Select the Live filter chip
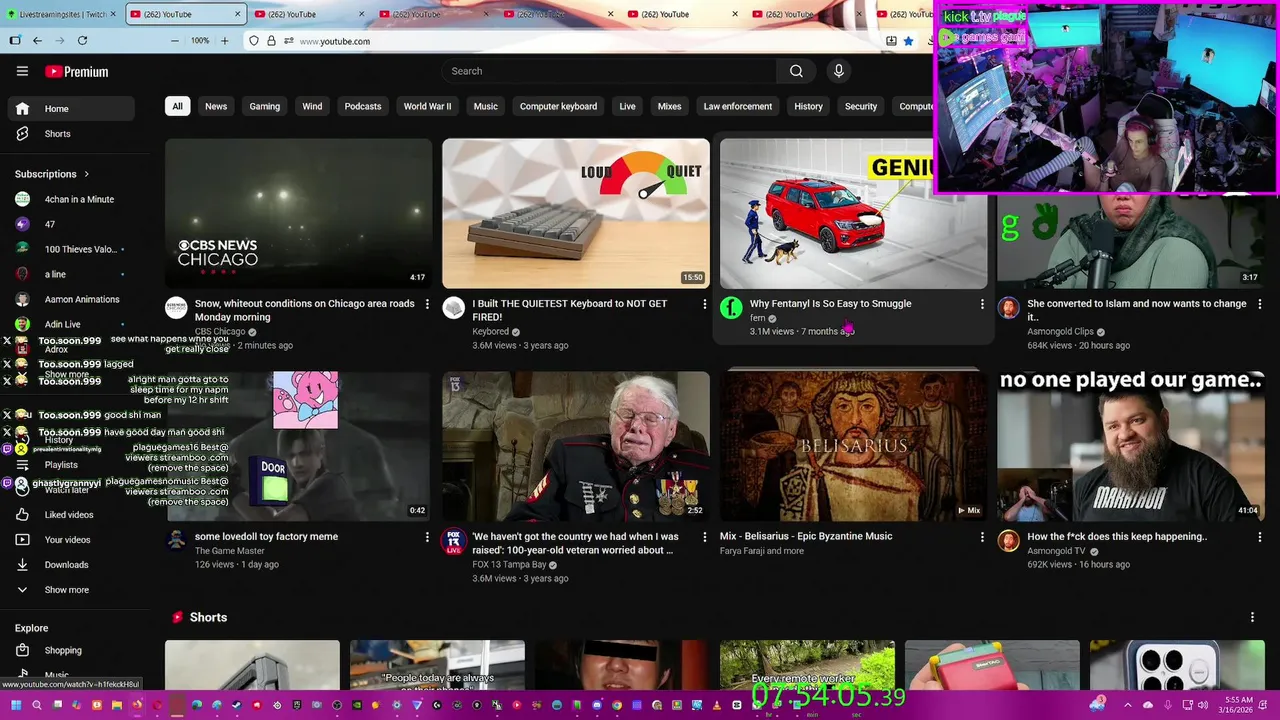 [x=627, y=106]
